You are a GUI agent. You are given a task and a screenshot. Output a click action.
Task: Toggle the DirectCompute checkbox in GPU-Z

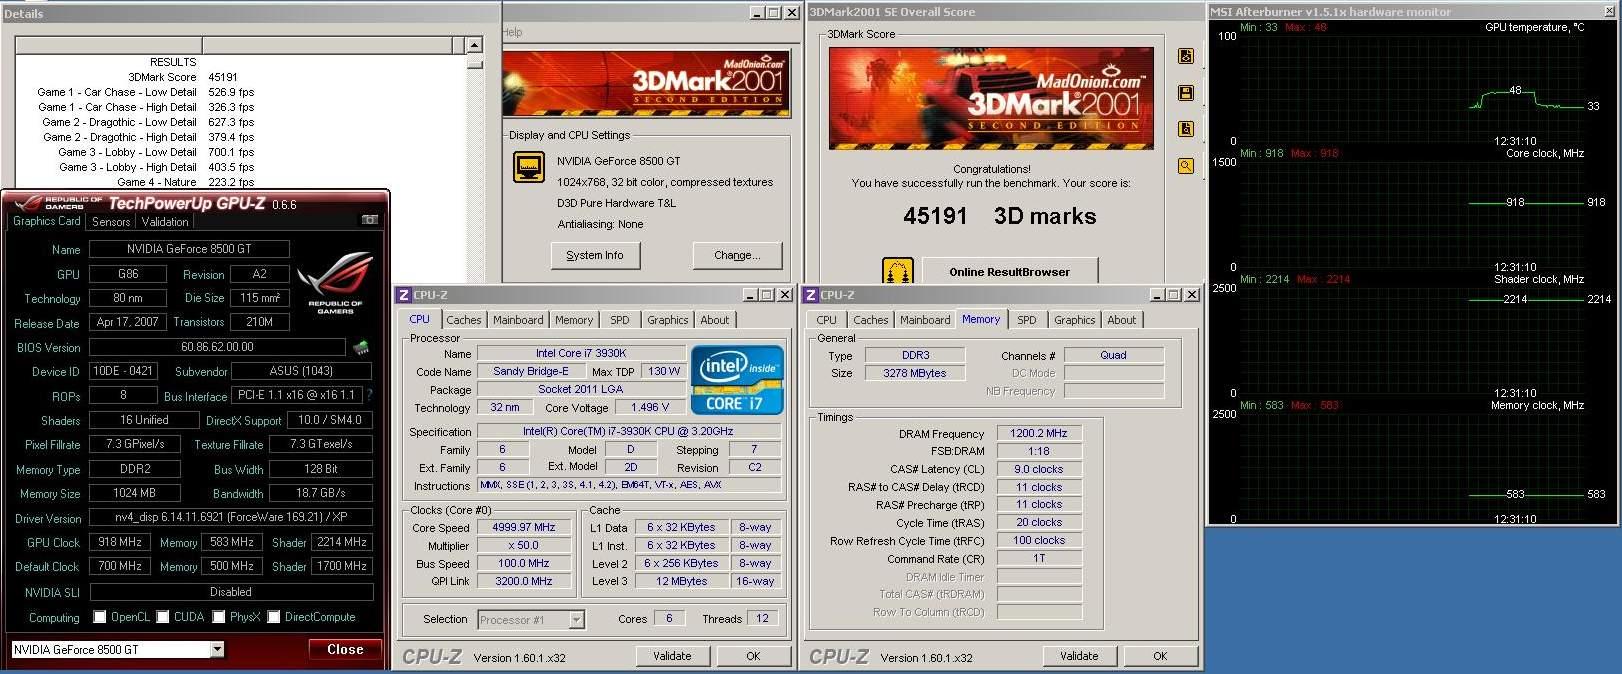[273, 617]
